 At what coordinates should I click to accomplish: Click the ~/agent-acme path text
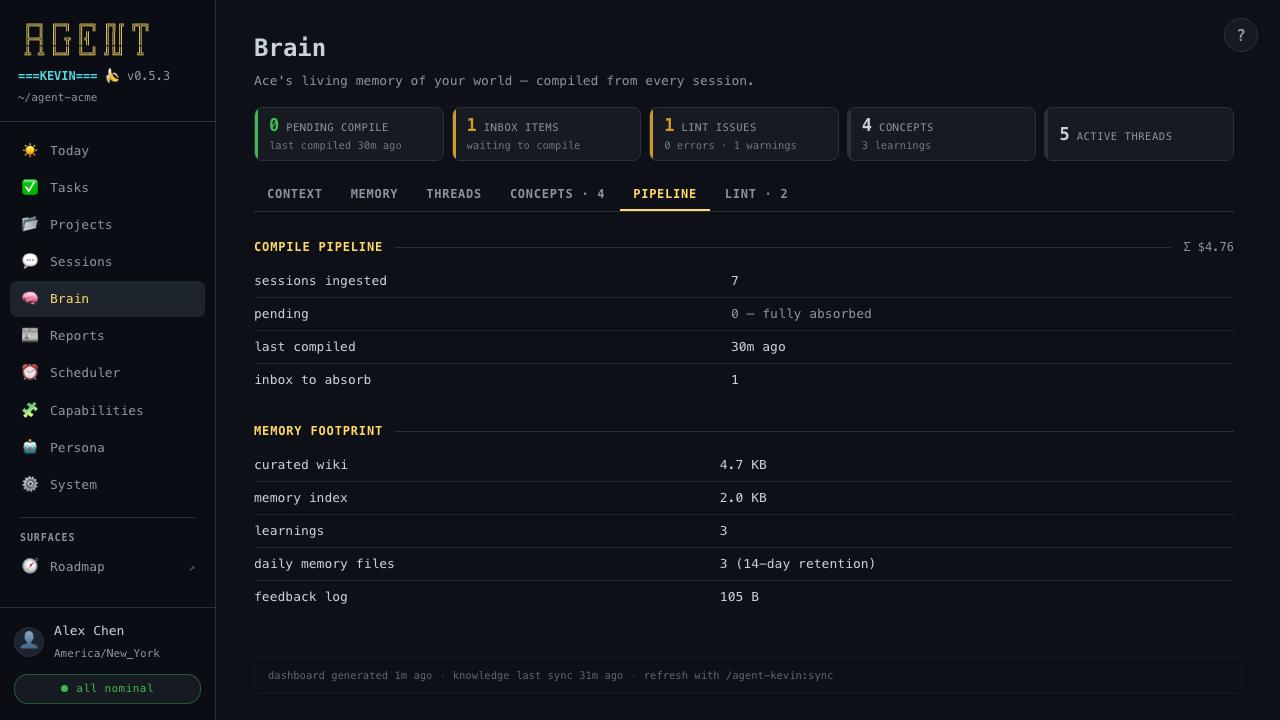[x=57, y=97]
